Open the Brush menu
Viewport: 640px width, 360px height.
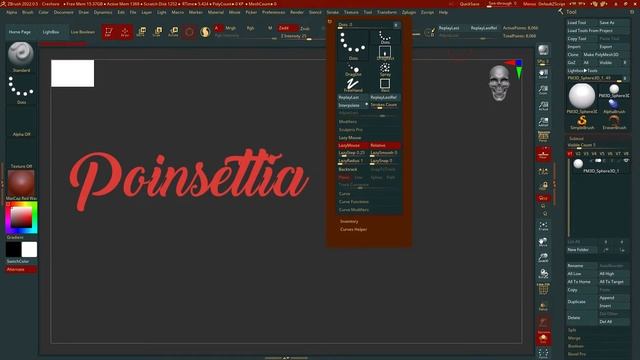coord(28,12)
